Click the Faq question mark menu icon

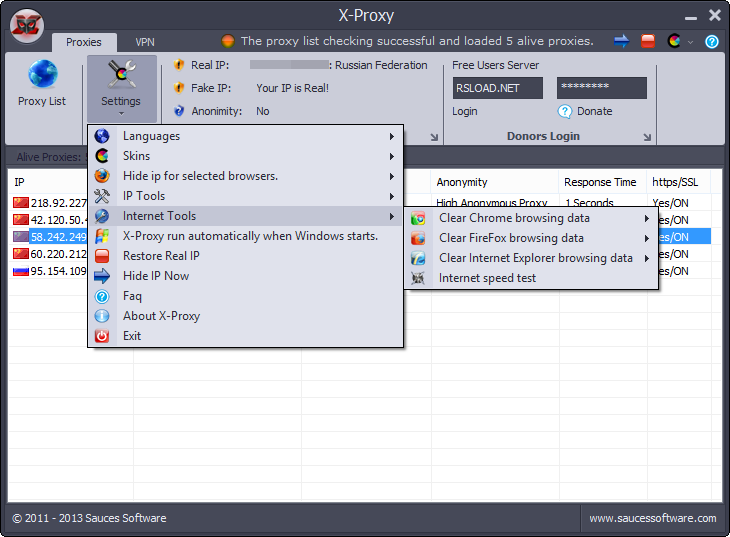click(102, 296)
